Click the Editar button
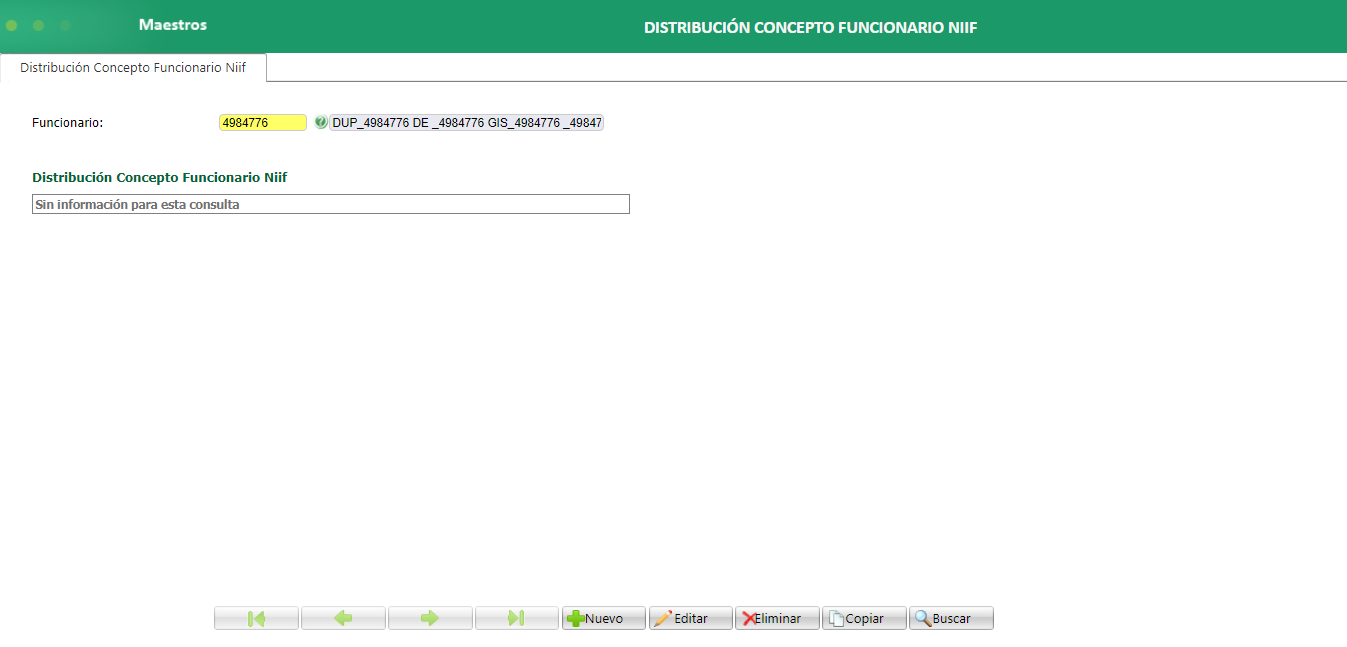Image resolution: width=1347 pixels, height=647 pixels. (691, 618)
